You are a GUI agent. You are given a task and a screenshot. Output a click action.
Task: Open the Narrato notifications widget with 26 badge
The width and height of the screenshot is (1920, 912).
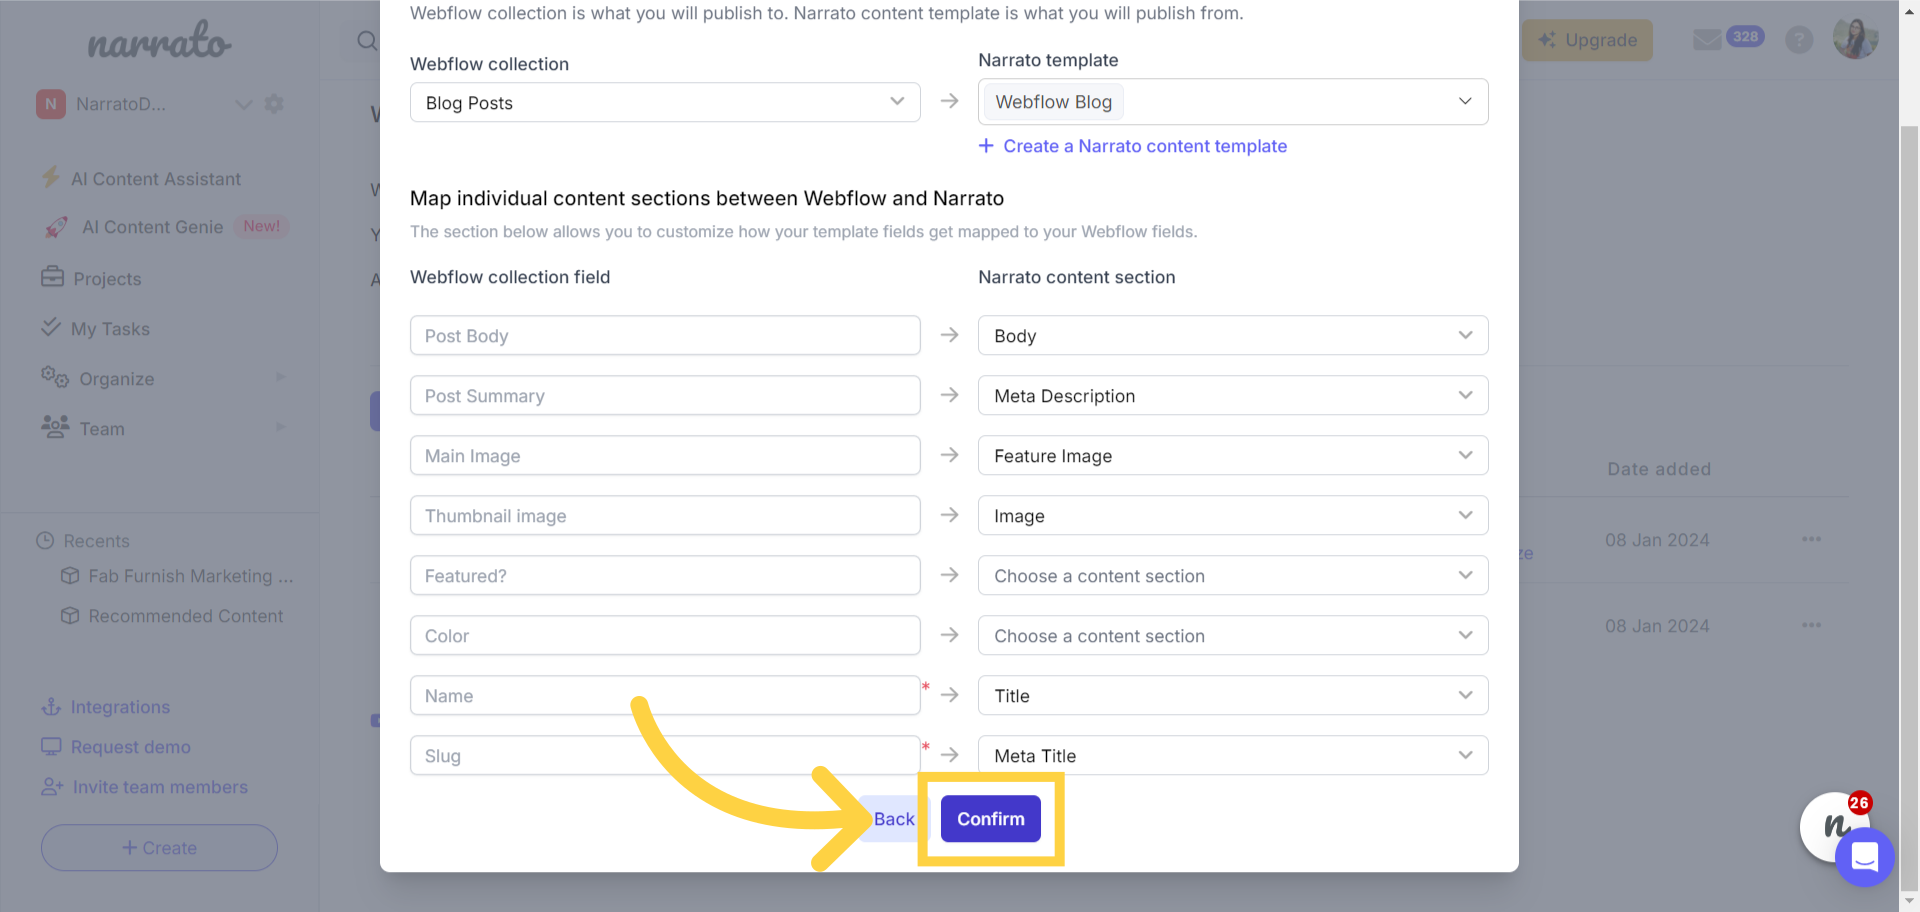1832,825
